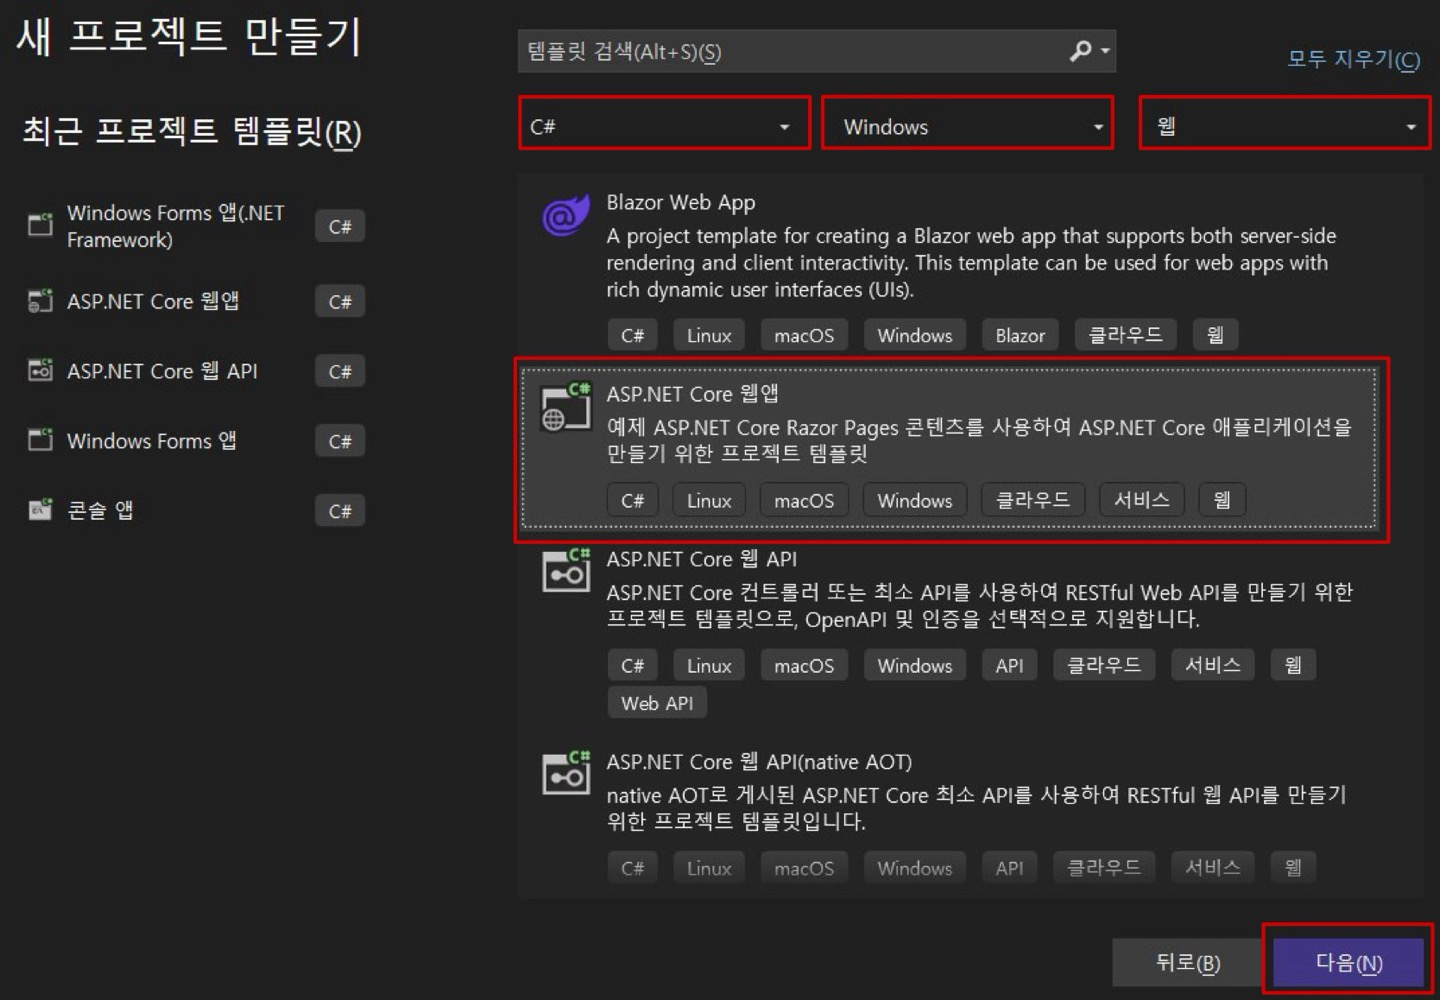Select the ASP.NET Core 웹앱 template in list
Image resolution: width=1440 pixels, height=1000 pixels.
pyautogui.click(x=950, y=448)
